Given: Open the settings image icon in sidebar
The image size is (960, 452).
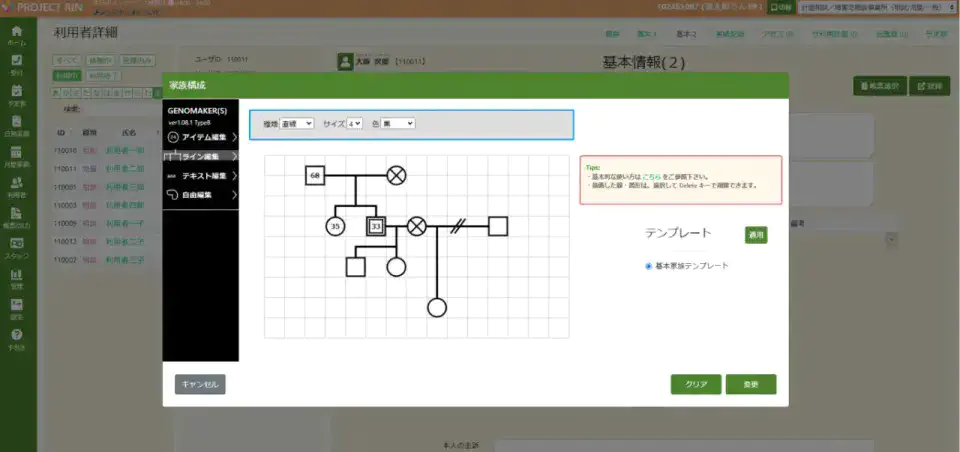Looking at the screenshot, I should pyautogui.click(x=17, y=304).
